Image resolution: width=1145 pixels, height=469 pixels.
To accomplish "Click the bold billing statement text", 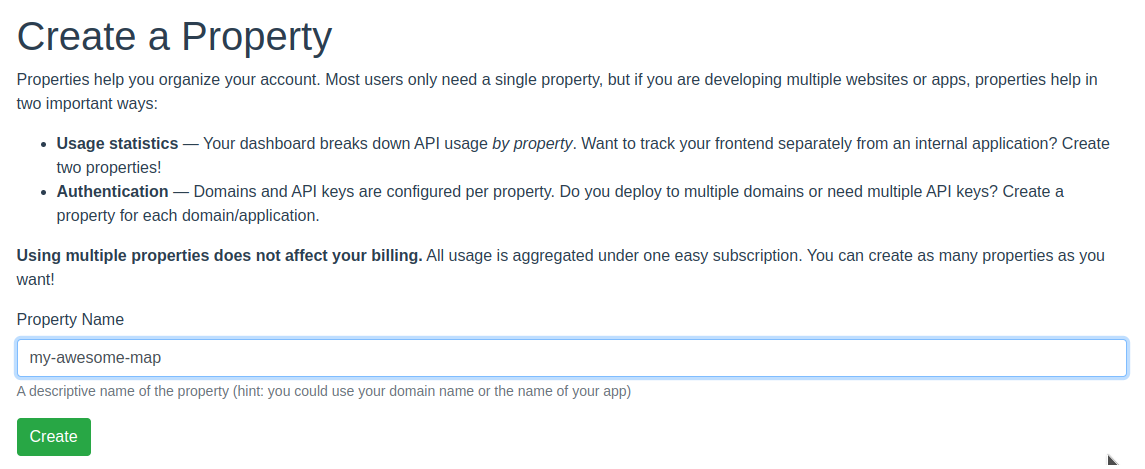I will (219, 255).
